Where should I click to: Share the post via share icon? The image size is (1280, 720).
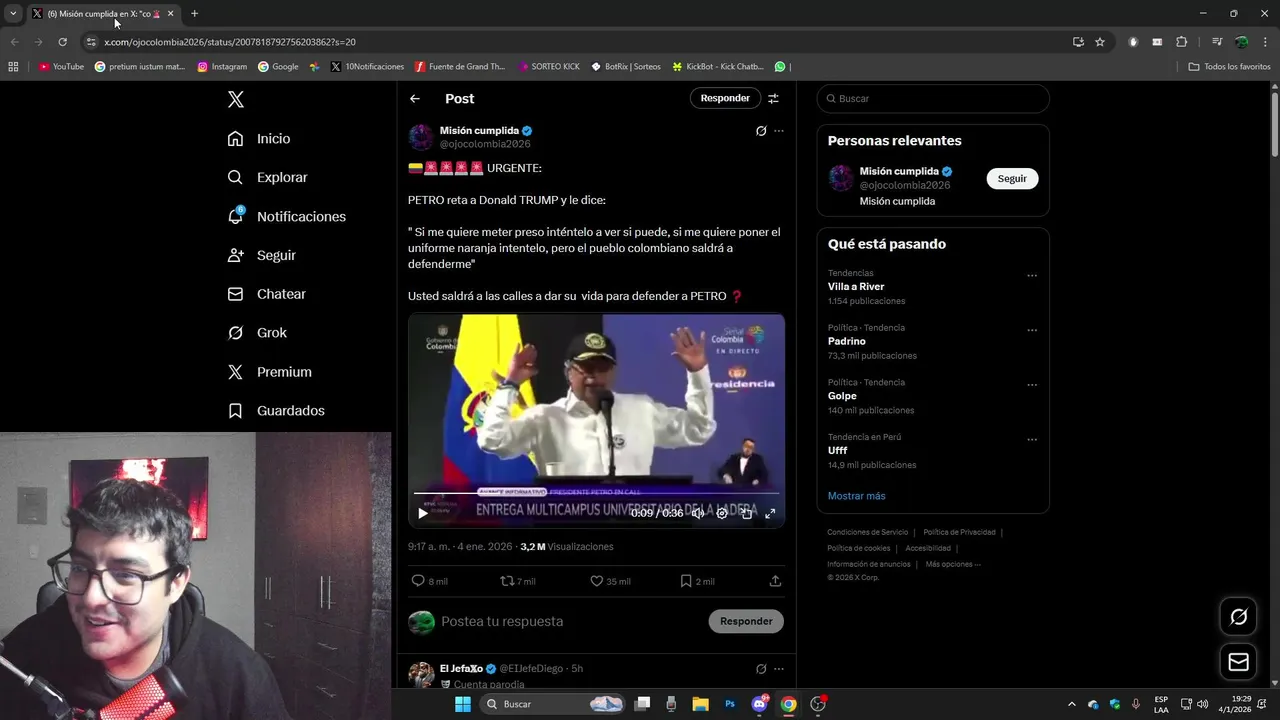coord(775,581)
